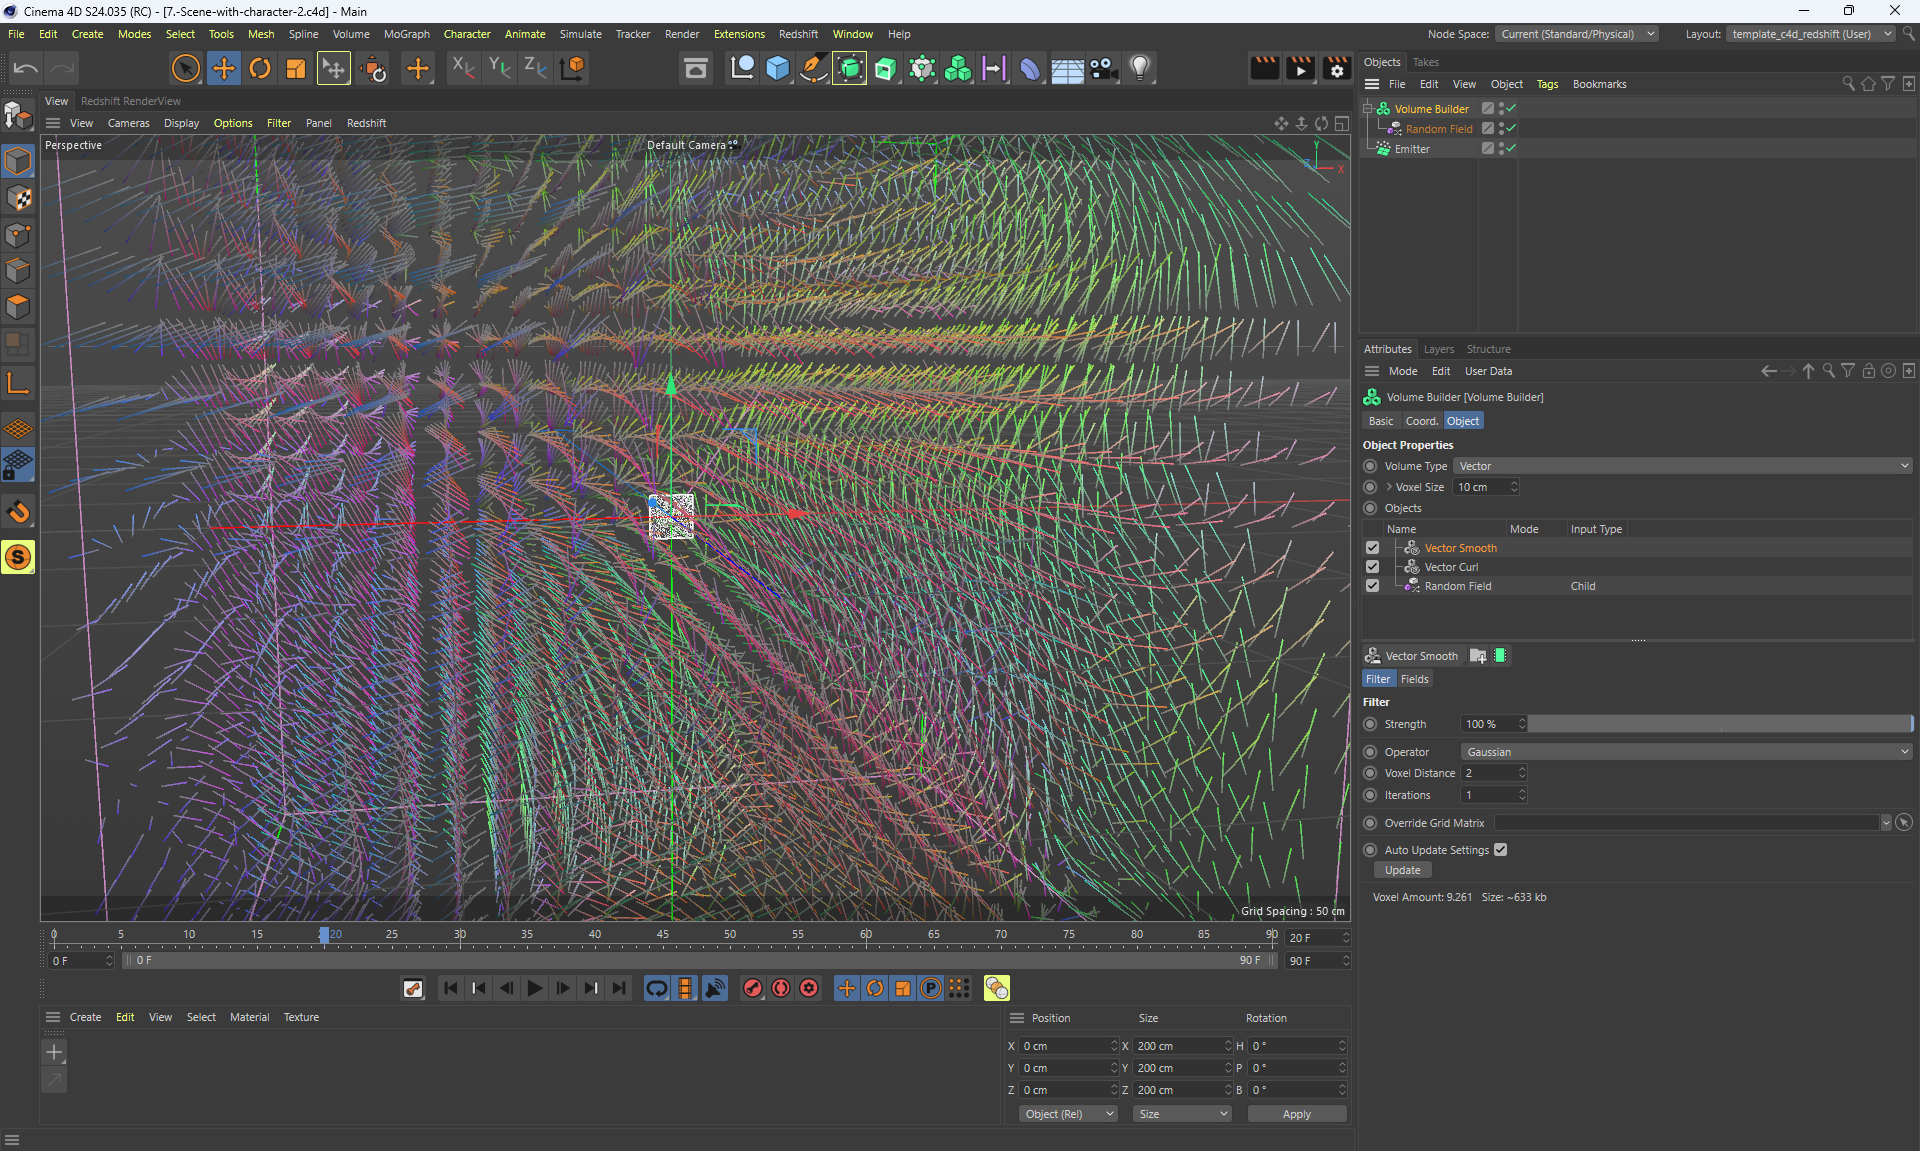The width and height of the screenshot is (1920, 1151).
Task: Select the Move tool in toolbar
Action: 224,68
